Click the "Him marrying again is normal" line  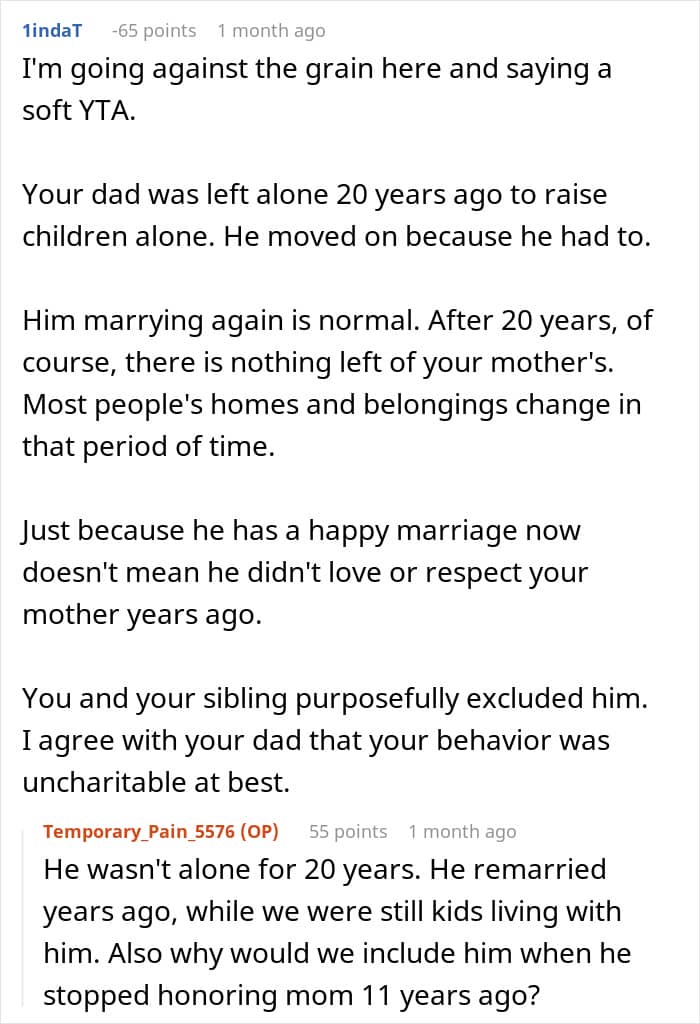coord(338,321)
